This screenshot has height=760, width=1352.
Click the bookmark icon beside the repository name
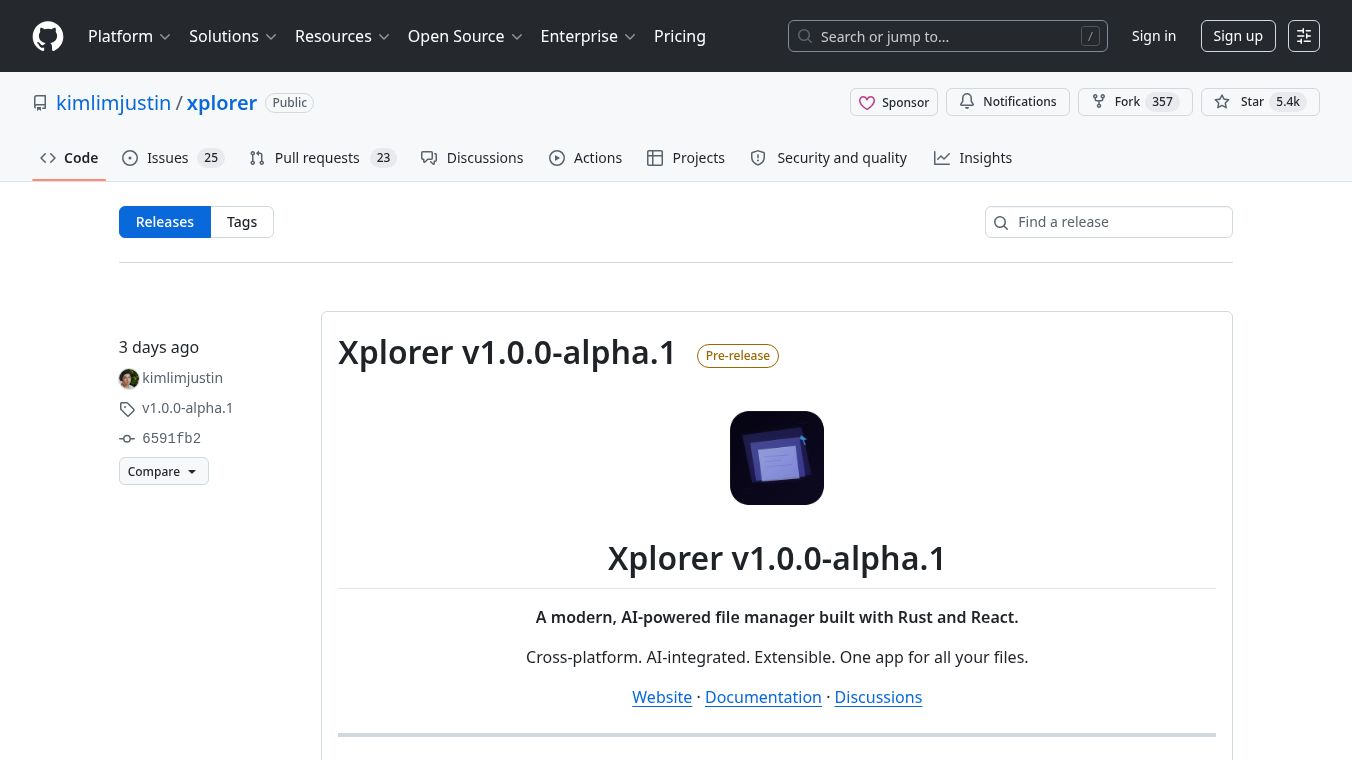tap(40, 103)
